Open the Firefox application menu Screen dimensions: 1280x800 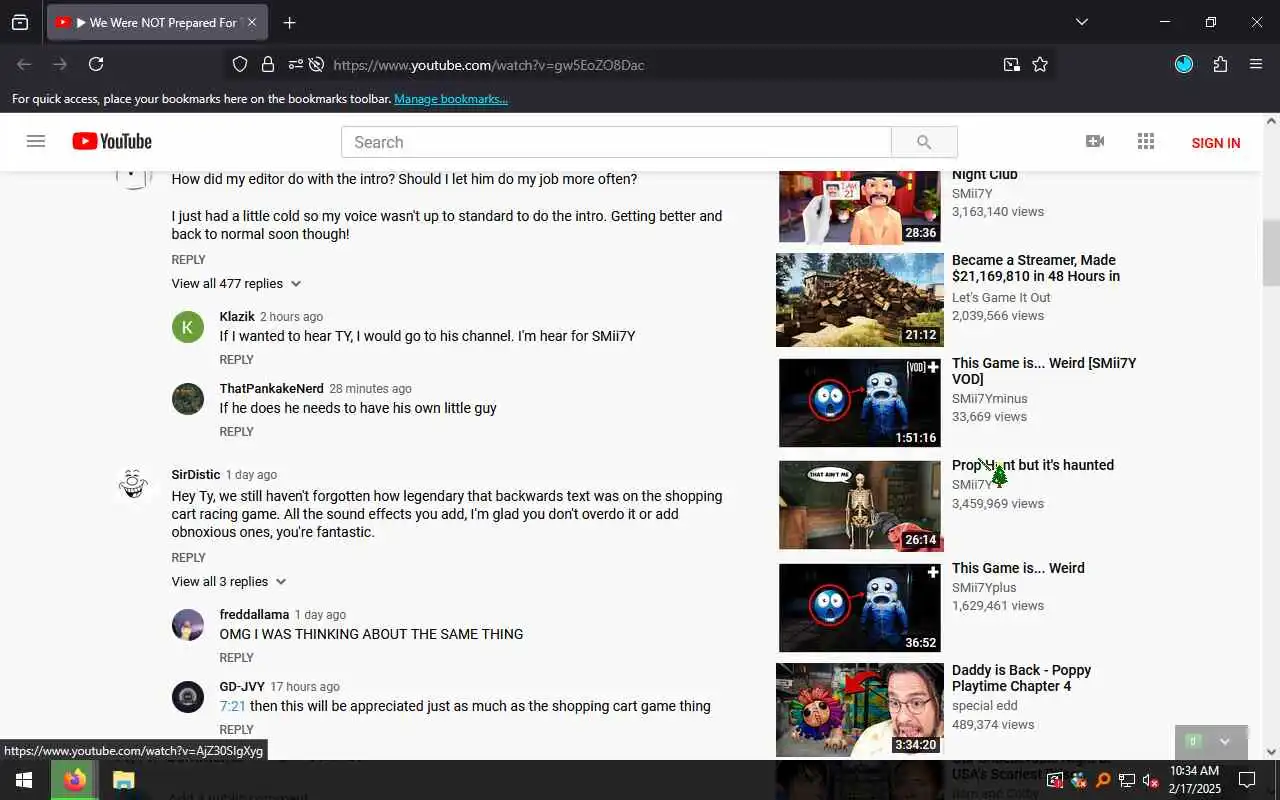point(1256,64)
